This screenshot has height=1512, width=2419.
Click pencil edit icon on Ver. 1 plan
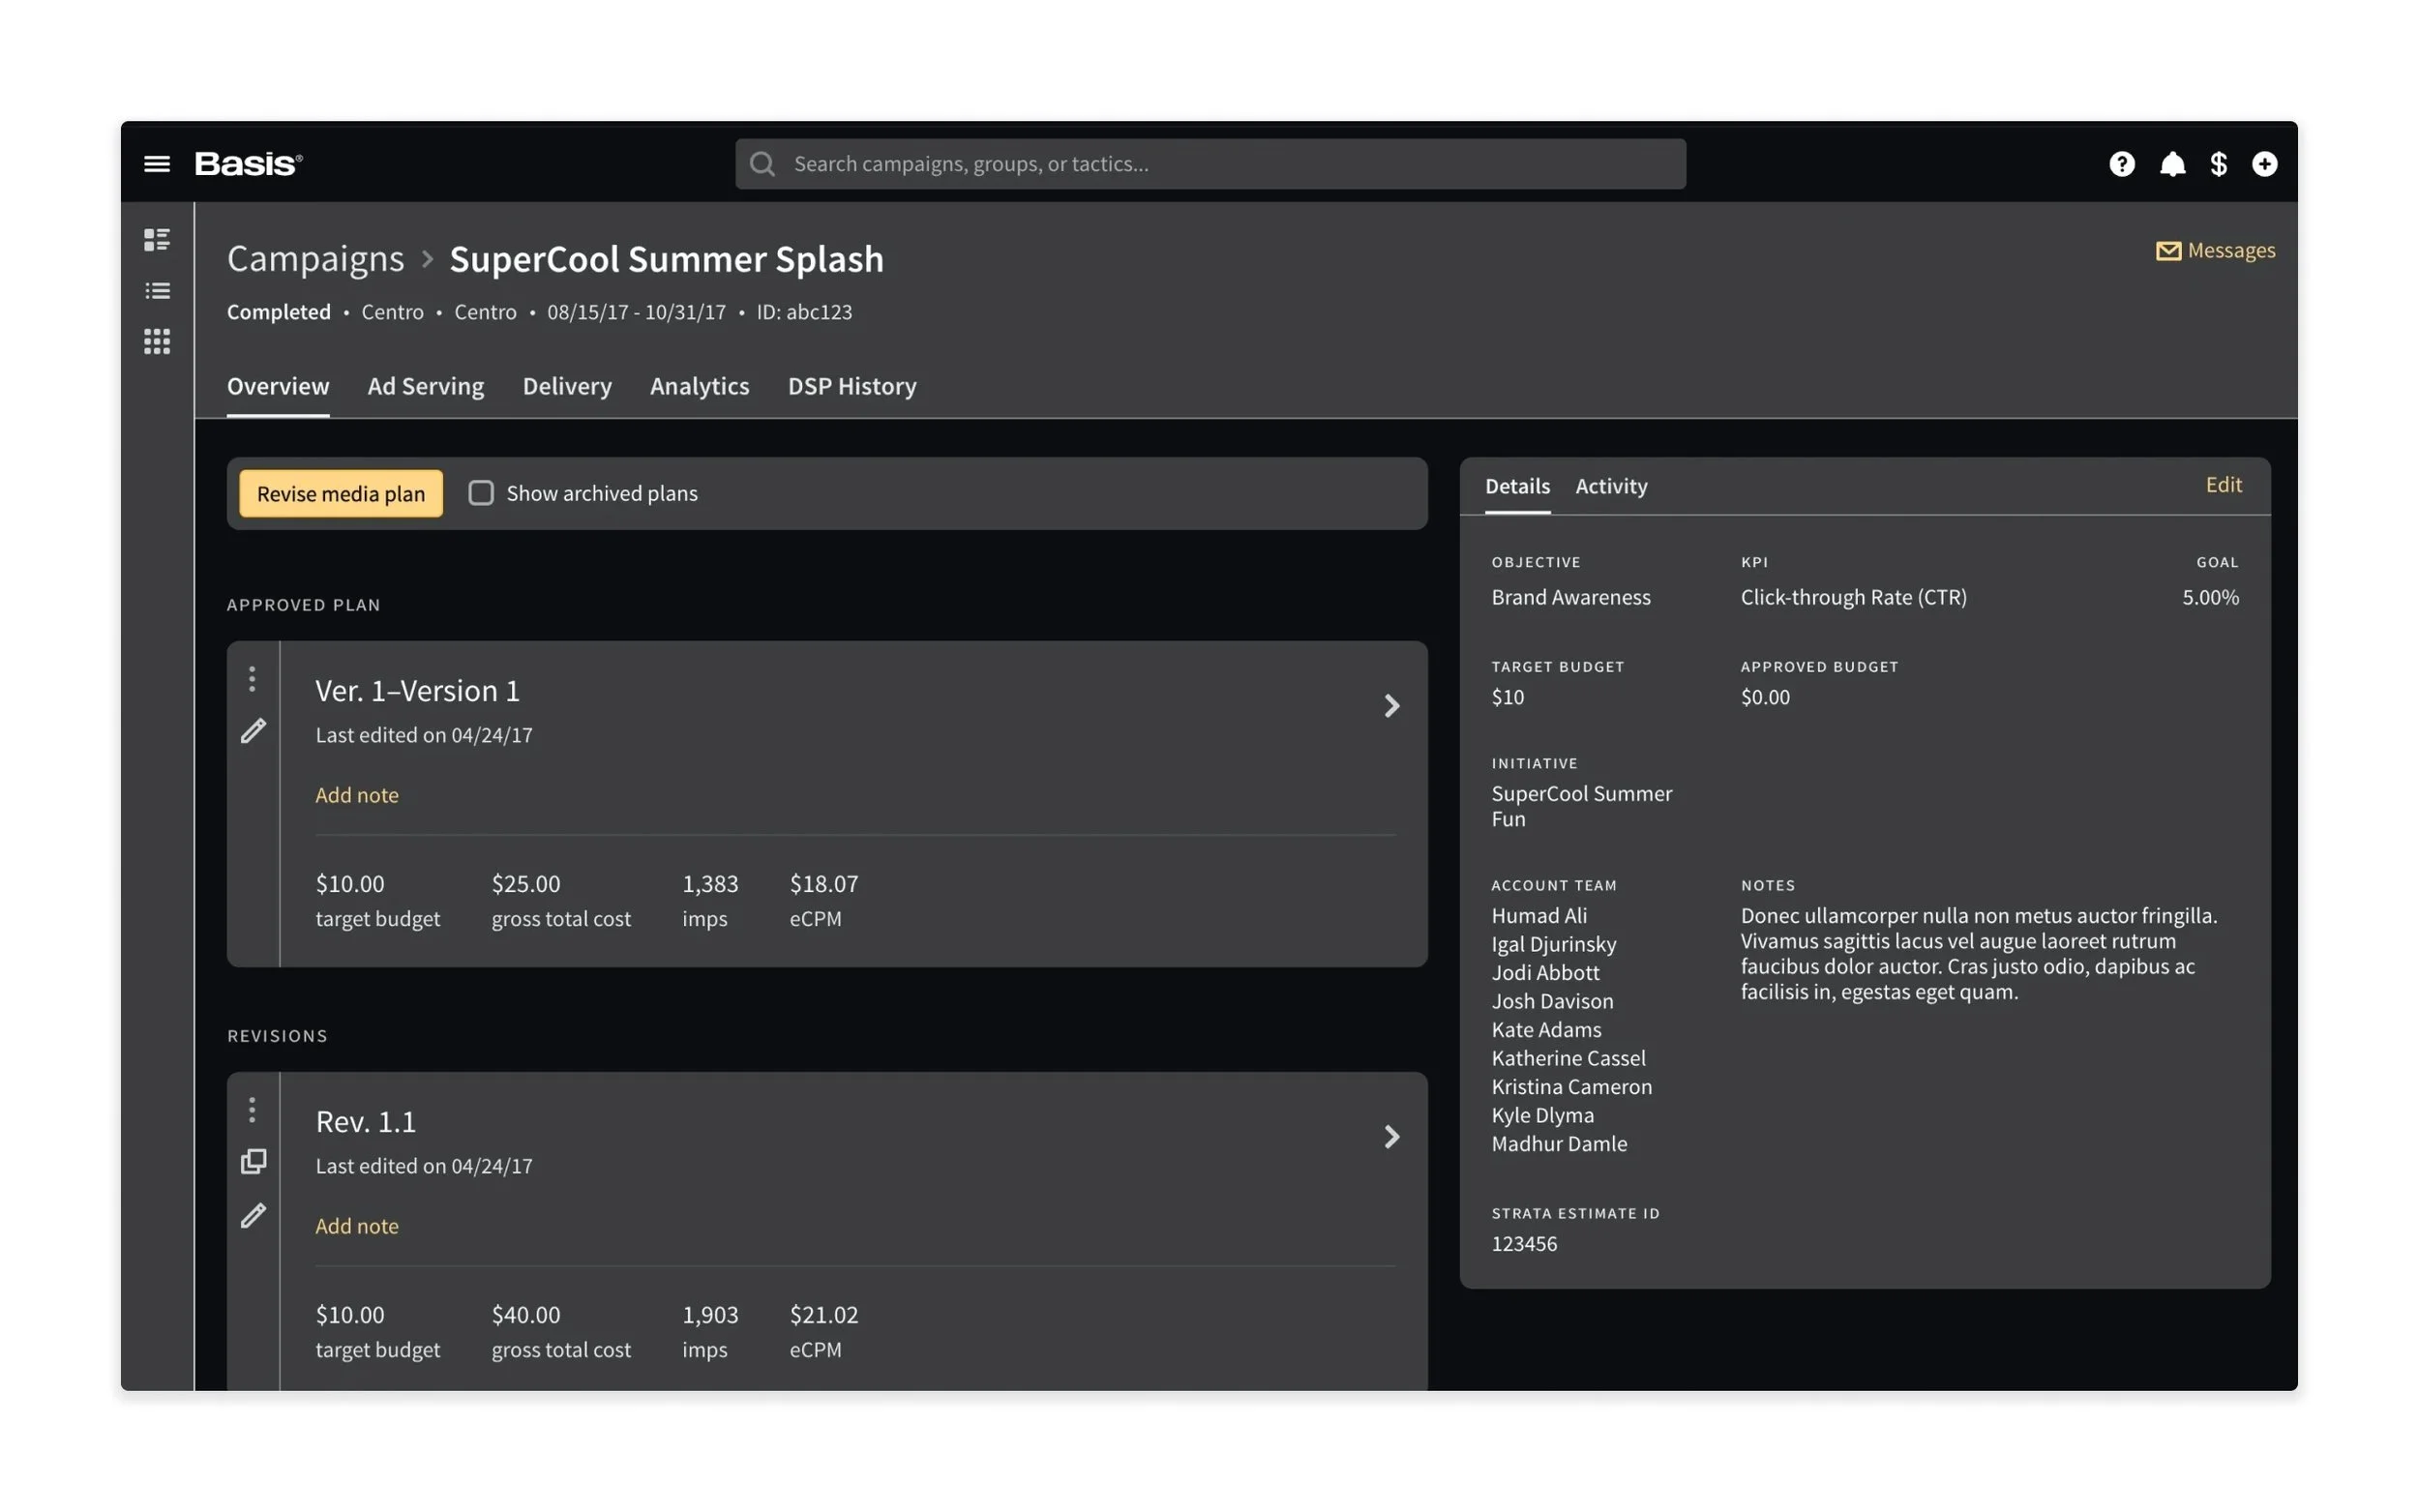click(x=253, y=731)
